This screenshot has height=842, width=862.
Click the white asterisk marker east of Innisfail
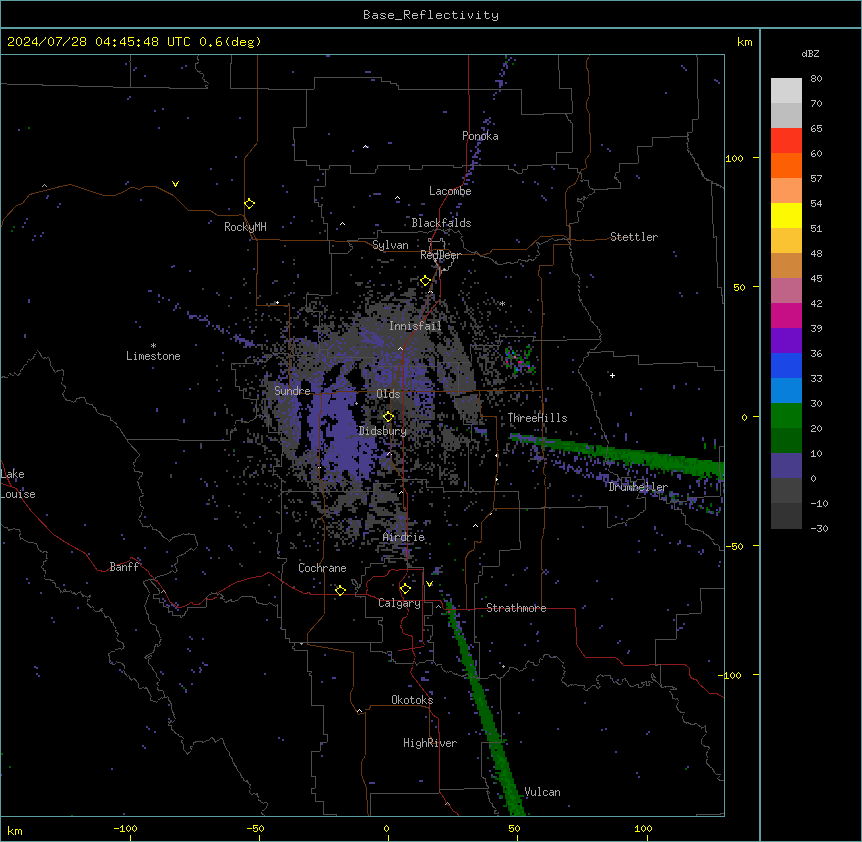pyautogui.click(x=502, y=303)
